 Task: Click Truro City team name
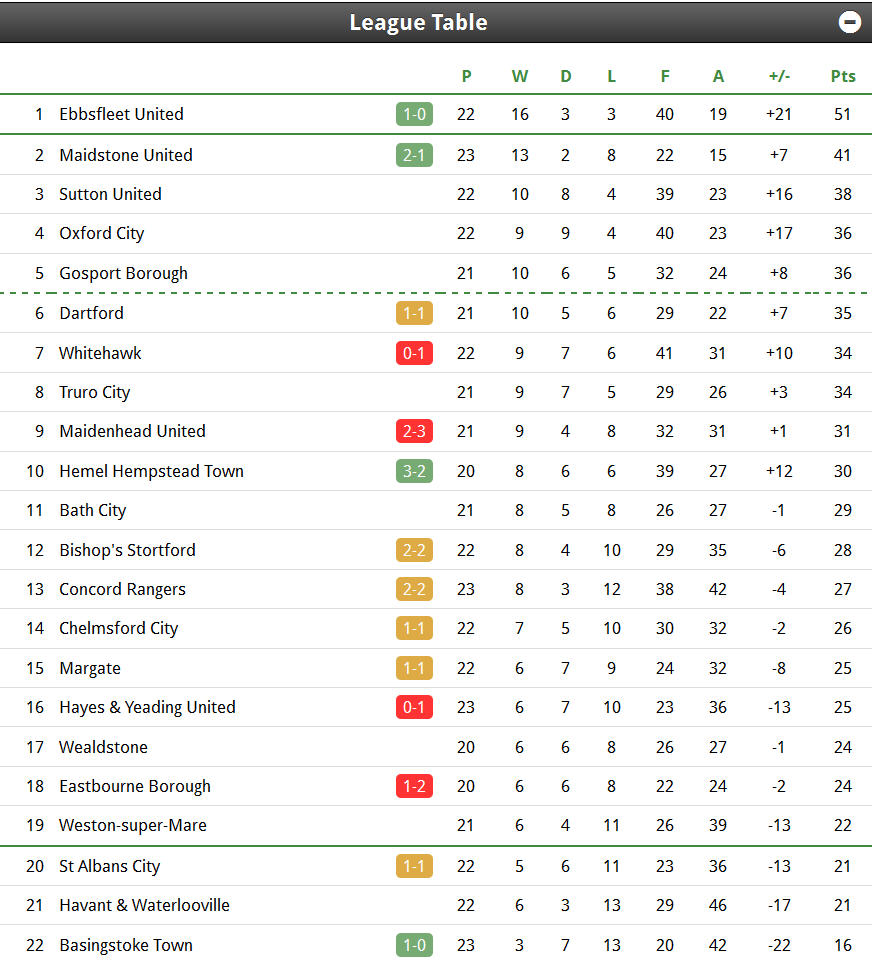[x=95, y=392]
